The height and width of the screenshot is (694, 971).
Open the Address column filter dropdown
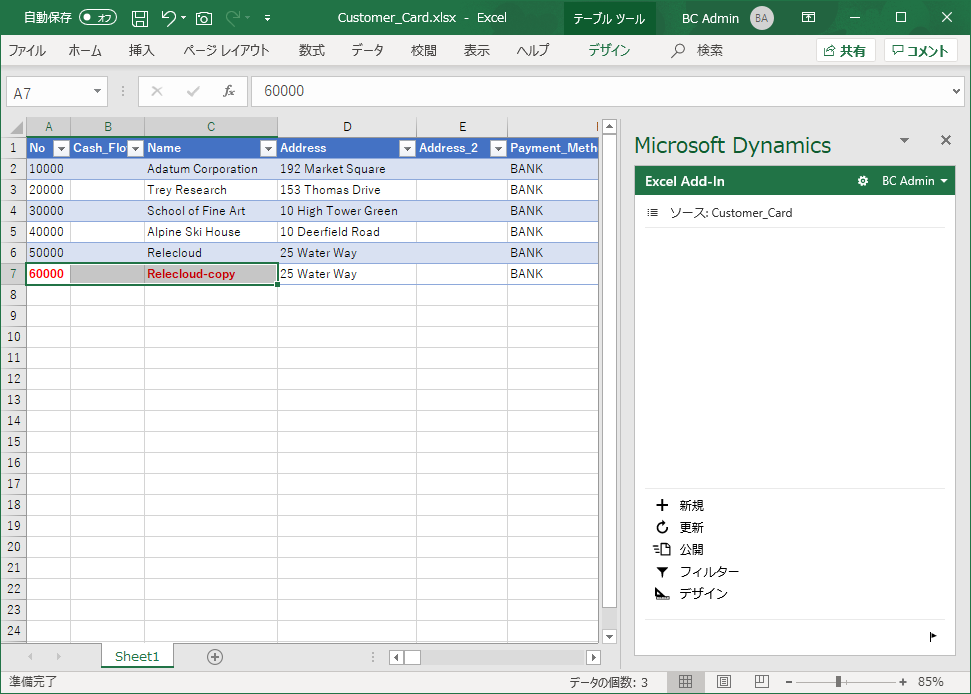pyautogui.click(x=407, y=149)
